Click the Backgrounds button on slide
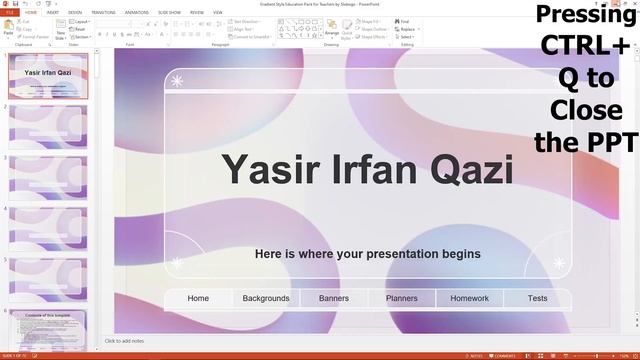This screenshot has height=360, width=640. (x=266, y=298)
